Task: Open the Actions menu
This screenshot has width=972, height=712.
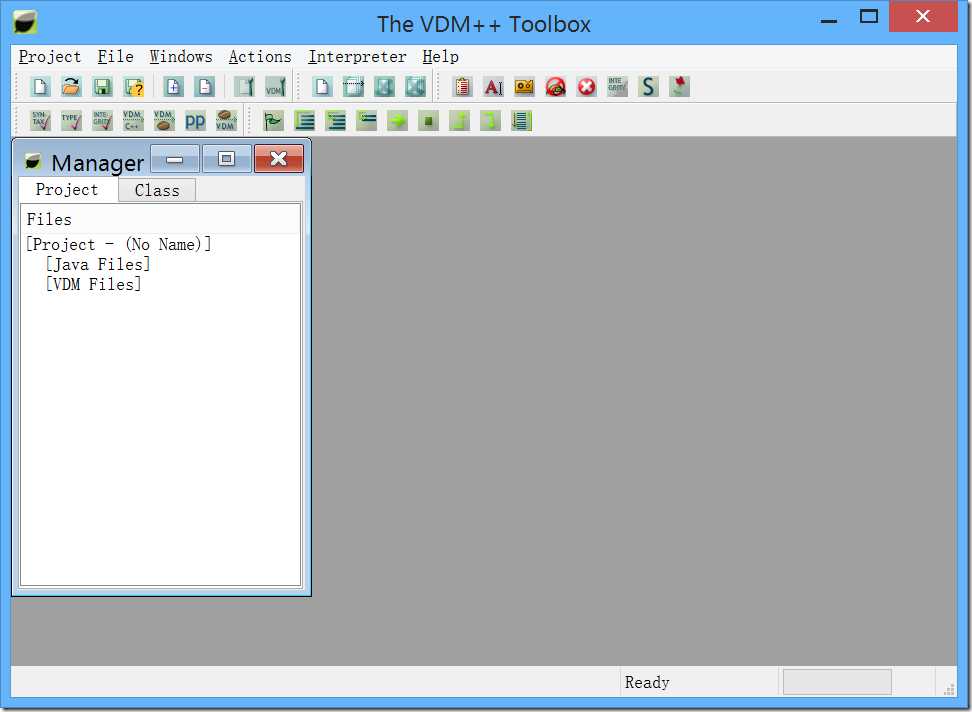Action: pyautogui.click(x=260, y=57)
